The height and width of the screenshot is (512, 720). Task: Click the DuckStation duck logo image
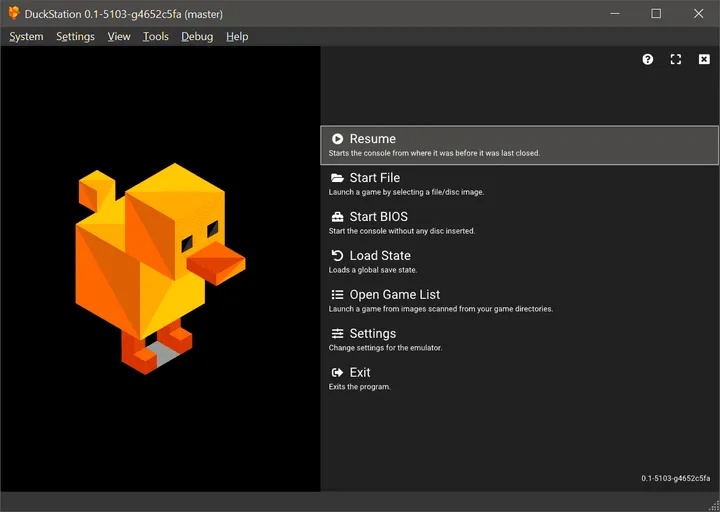coord(160,269)
